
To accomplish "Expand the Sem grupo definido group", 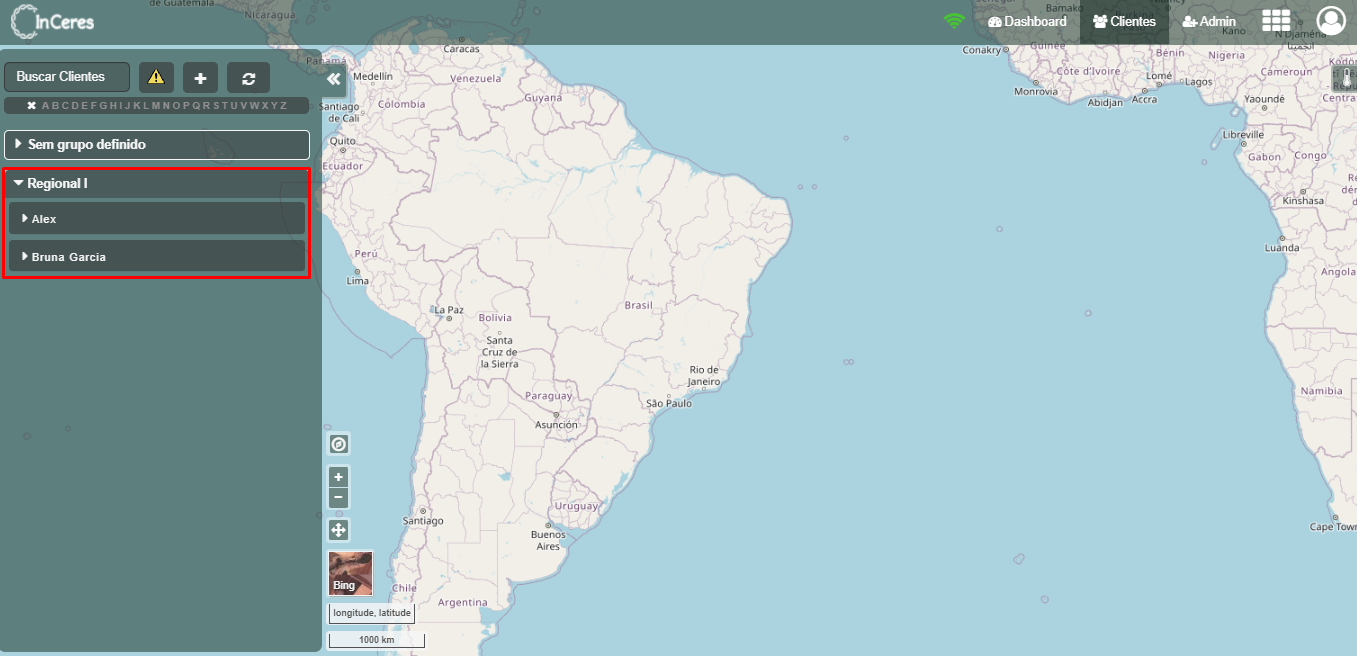I will 157,145.
